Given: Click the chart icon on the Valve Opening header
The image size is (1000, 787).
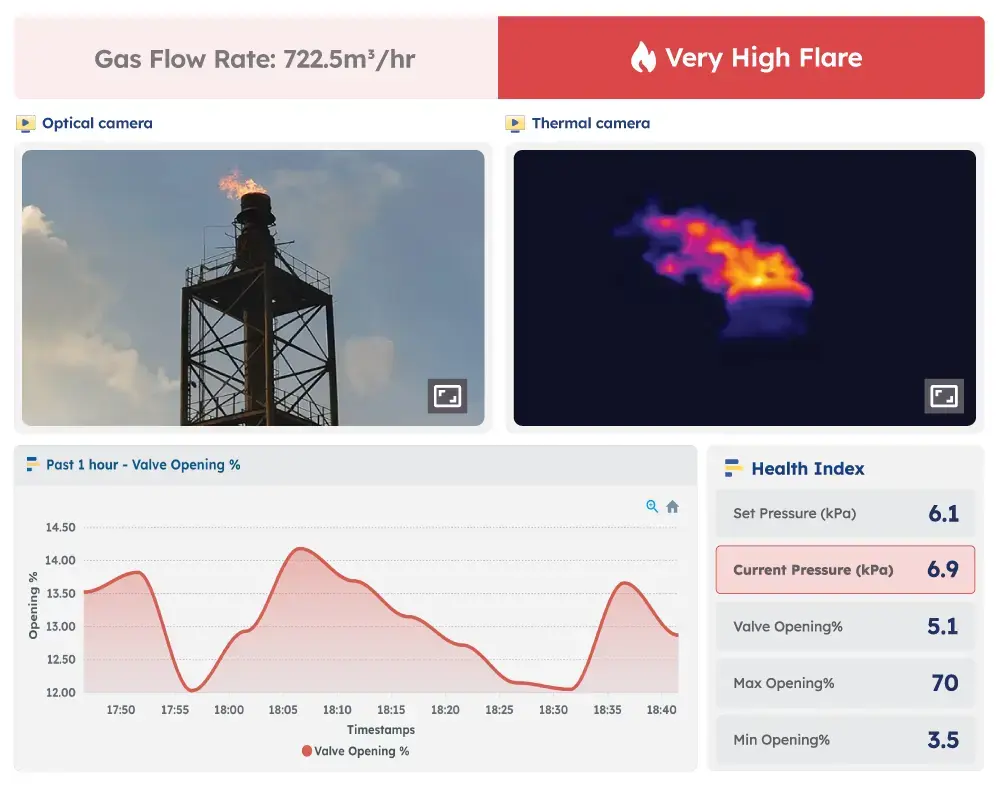Looking at the screenshot, I should pos(33,464).
